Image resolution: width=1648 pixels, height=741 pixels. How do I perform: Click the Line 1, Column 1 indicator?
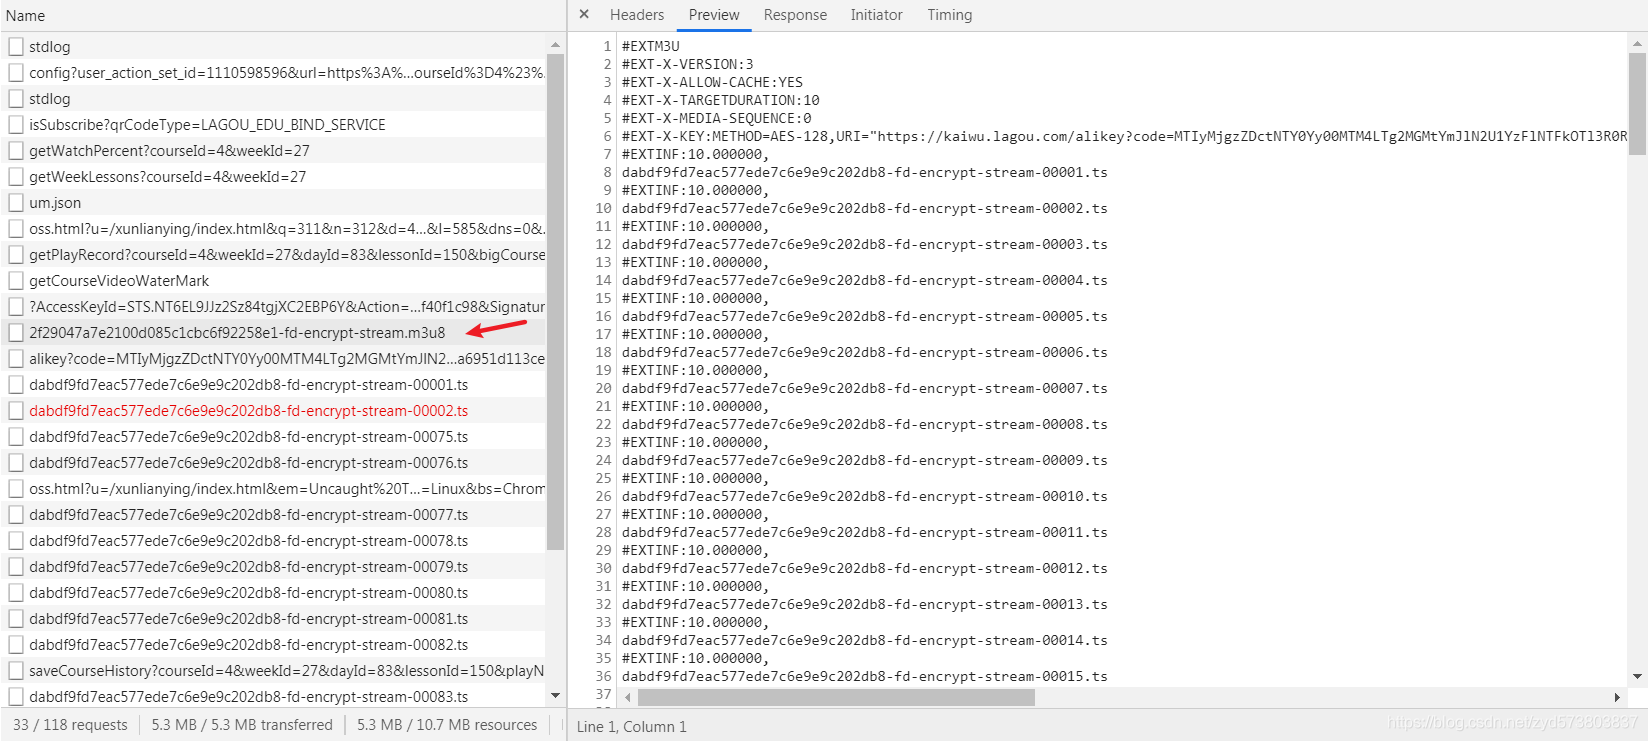click(x=632, y=727)
